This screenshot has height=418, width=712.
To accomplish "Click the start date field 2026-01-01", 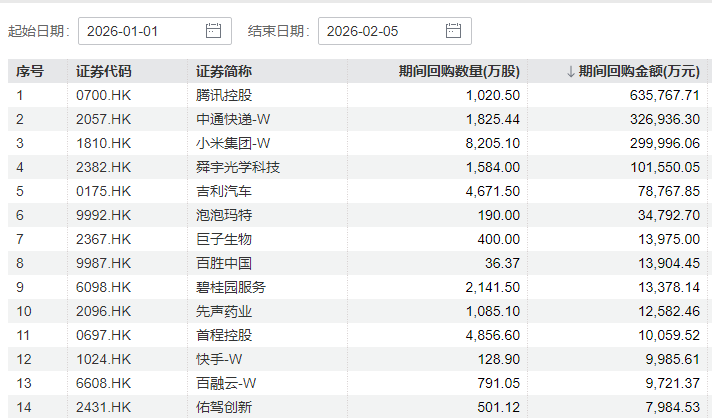I will point(140,31).
